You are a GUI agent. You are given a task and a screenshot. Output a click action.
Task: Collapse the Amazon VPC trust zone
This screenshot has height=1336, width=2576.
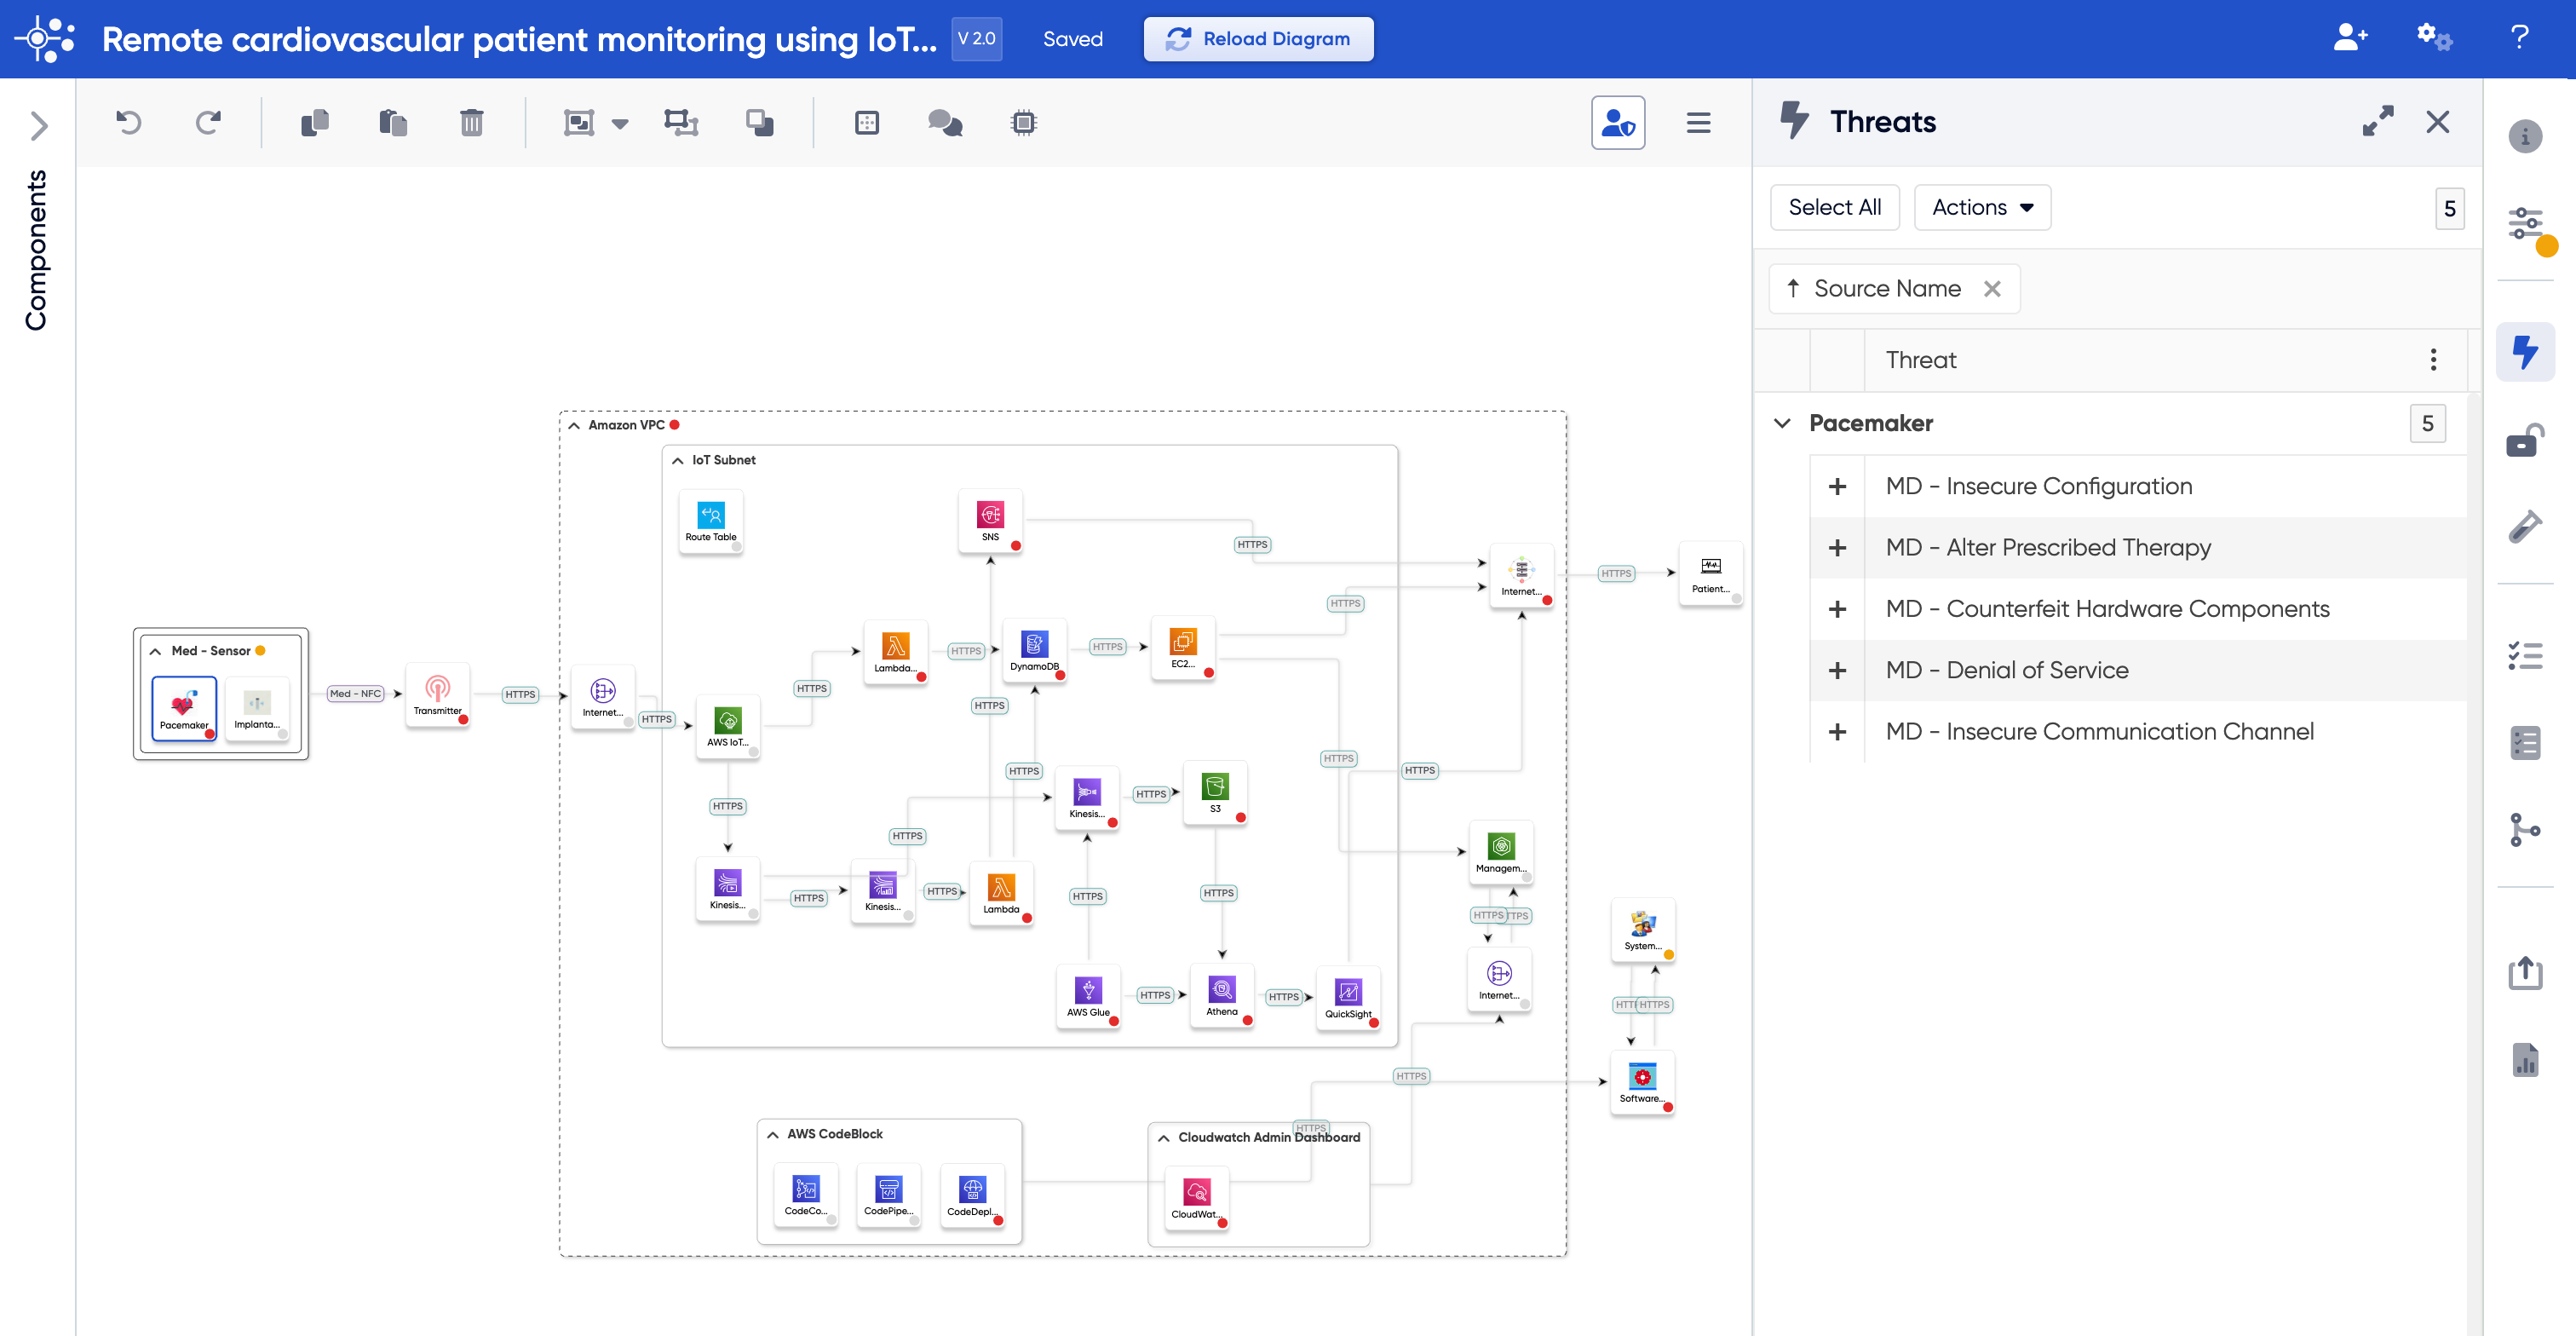574,426
